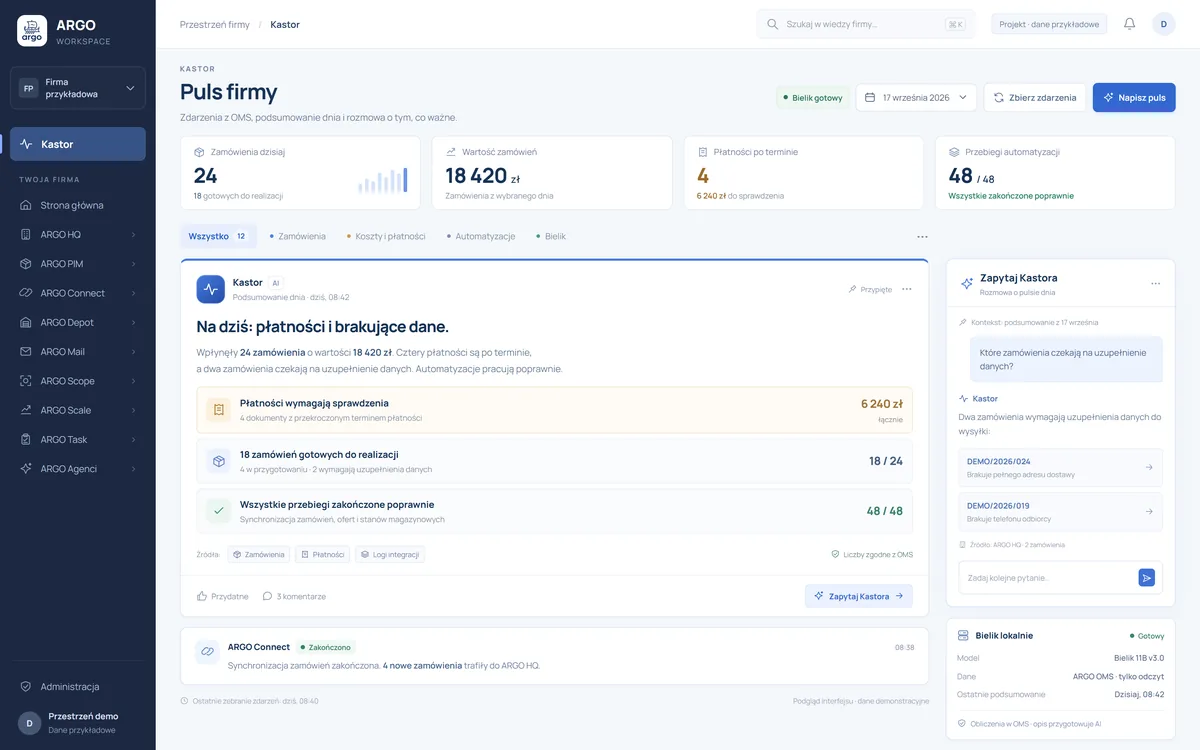This screenshot has height=750, width=1200.
Task: Switch to Koszty i płatności tab
Action: pyautogui.click(x=386, y=236)
